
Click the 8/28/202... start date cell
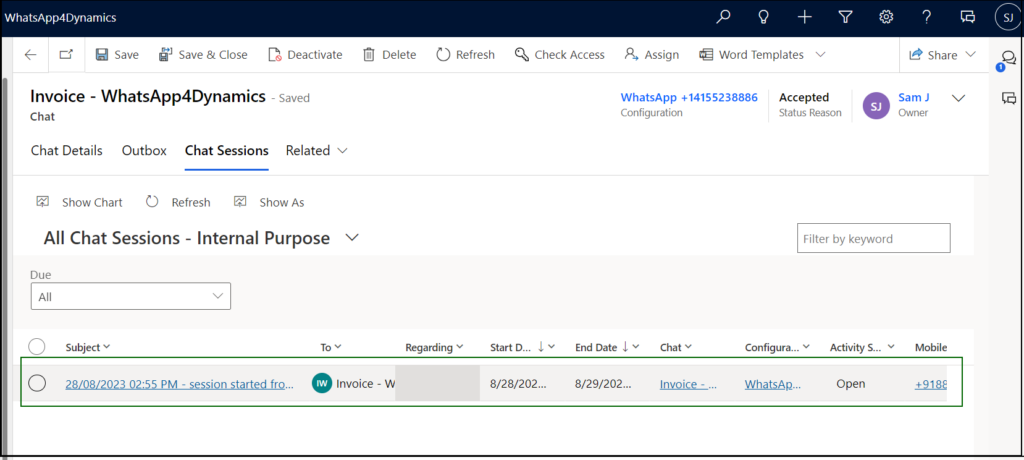point(518,384)
